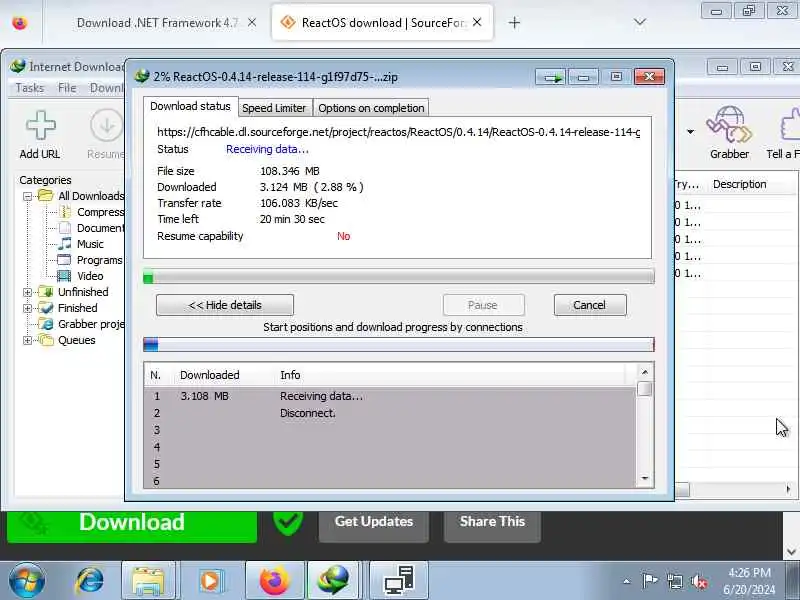
Task: Collapse the All Downloads tree node
Action: [28, 196]
